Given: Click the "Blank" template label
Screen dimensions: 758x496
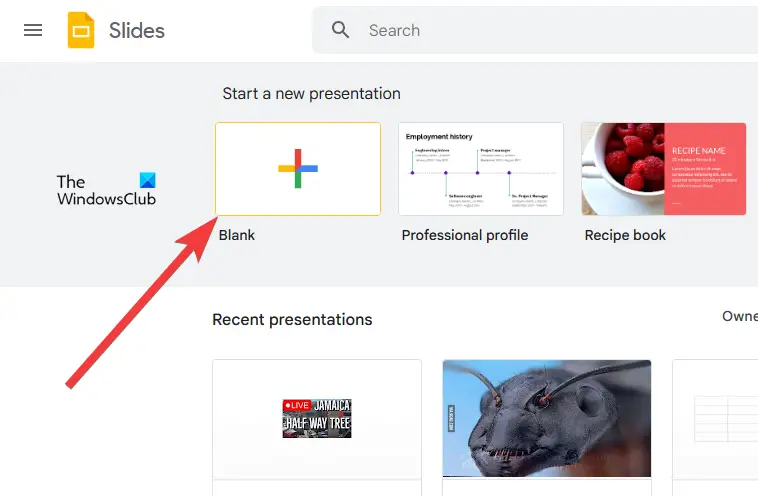Looking at the screenshot, I should pos(237,235).
